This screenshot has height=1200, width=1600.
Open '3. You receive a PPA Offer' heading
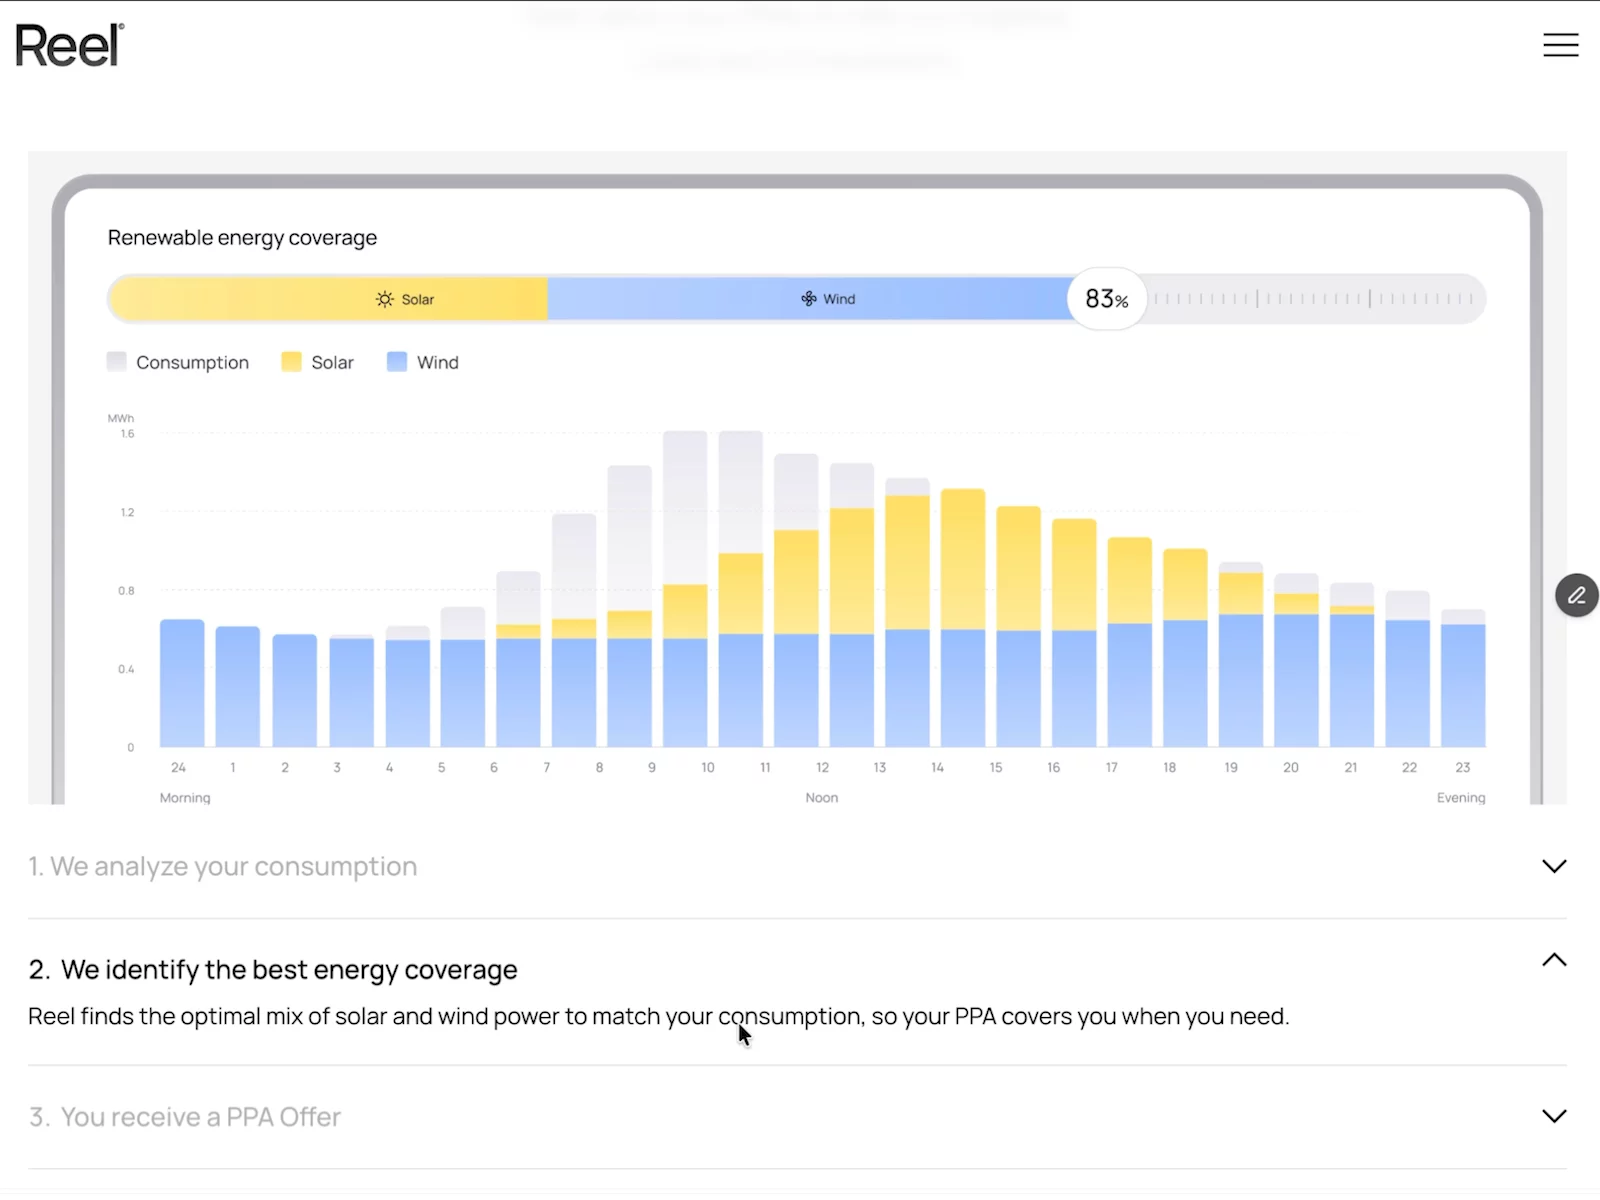pyautogui.click(x=185, y=1117)
